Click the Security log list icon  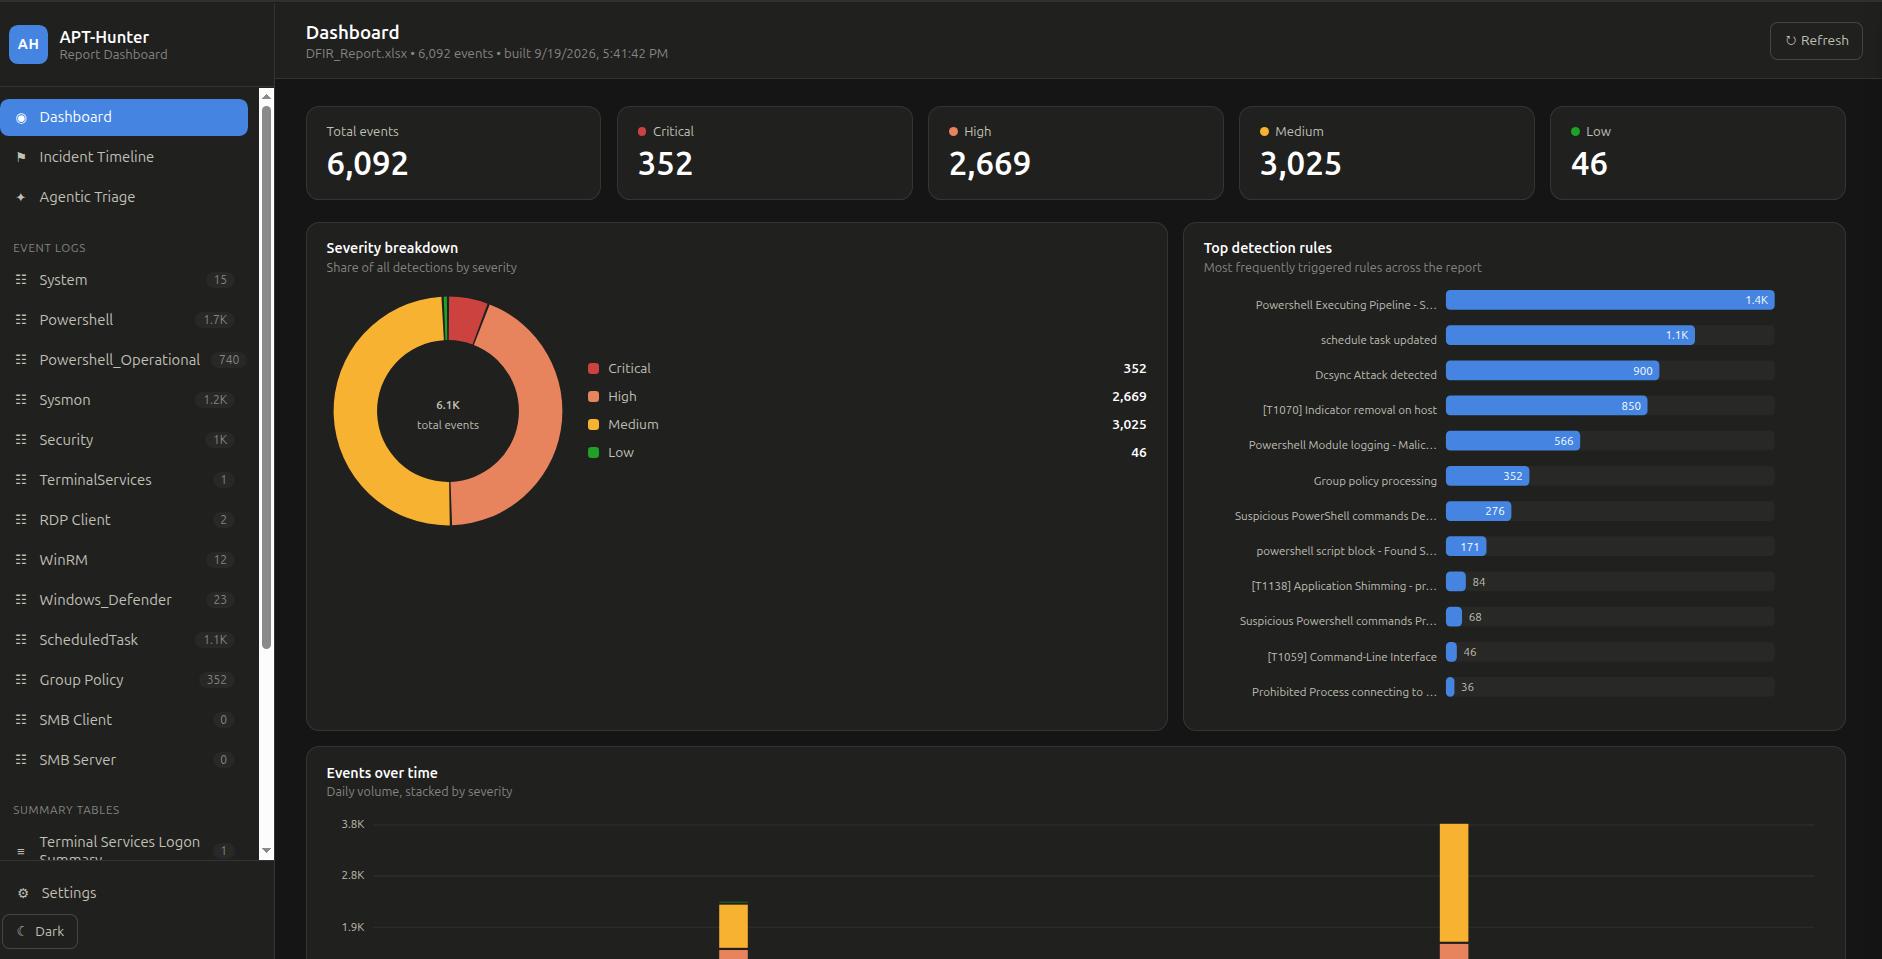point(21,440)
